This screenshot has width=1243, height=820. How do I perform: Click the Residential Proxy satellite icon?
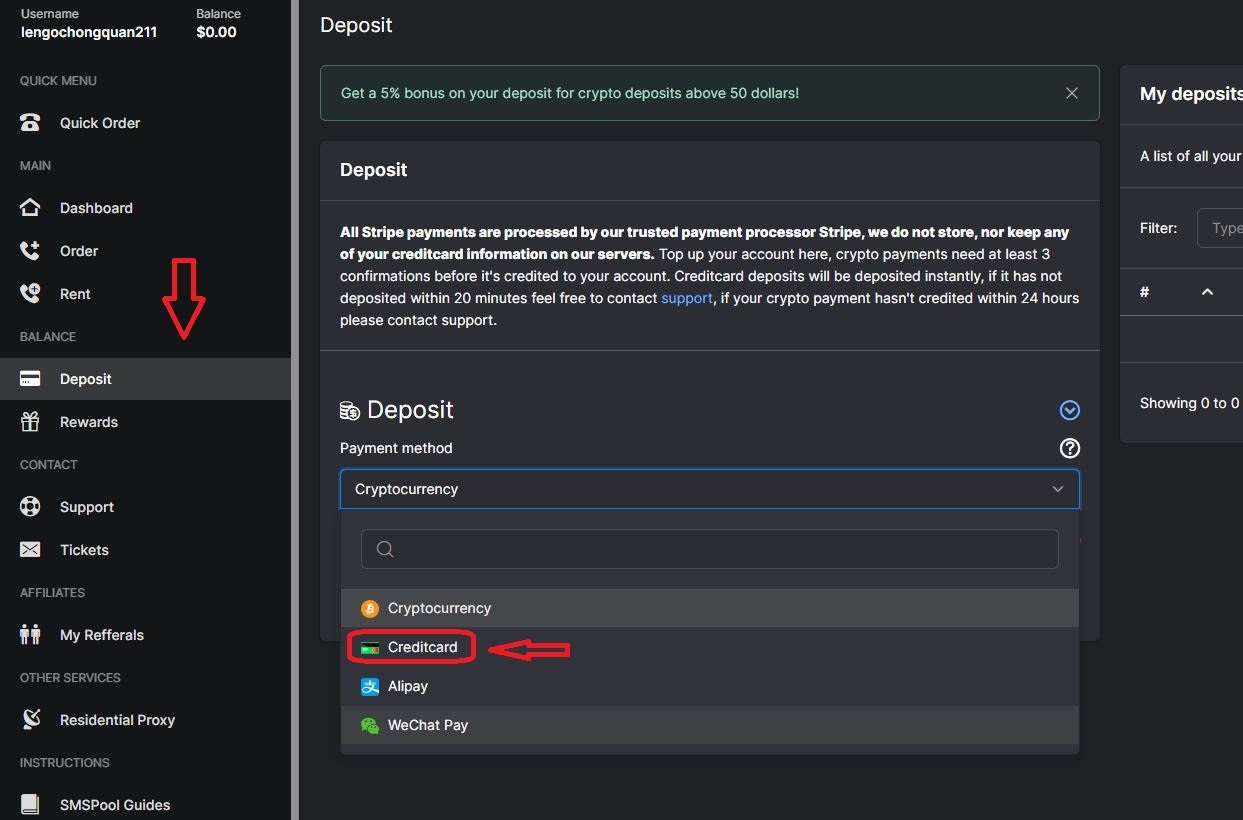pos(30,720)
